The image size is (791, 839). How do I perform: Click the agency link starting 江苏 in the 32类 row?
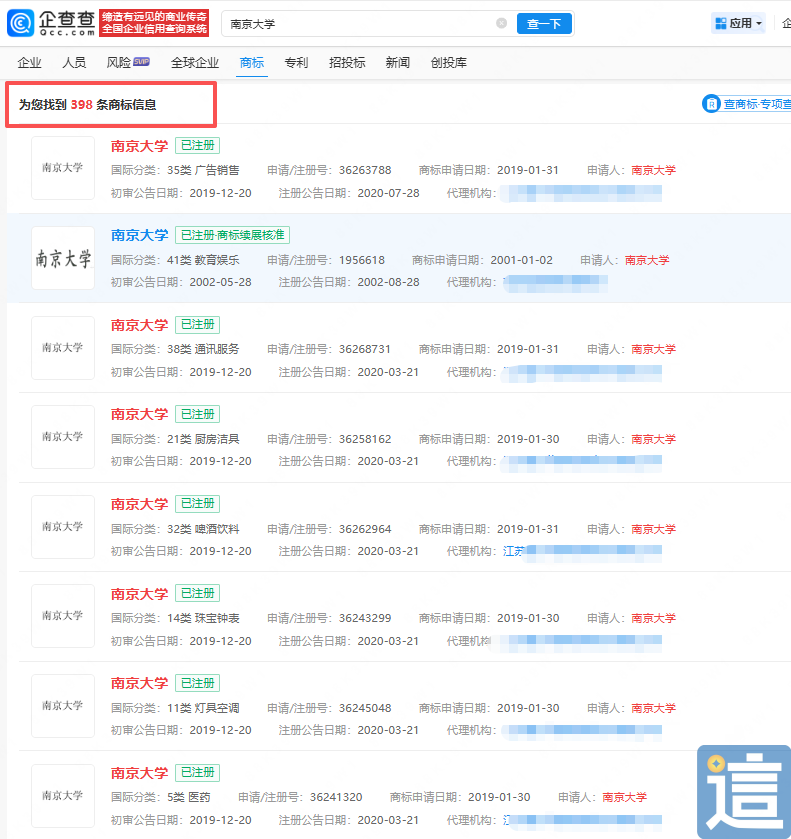click(582, 551)
